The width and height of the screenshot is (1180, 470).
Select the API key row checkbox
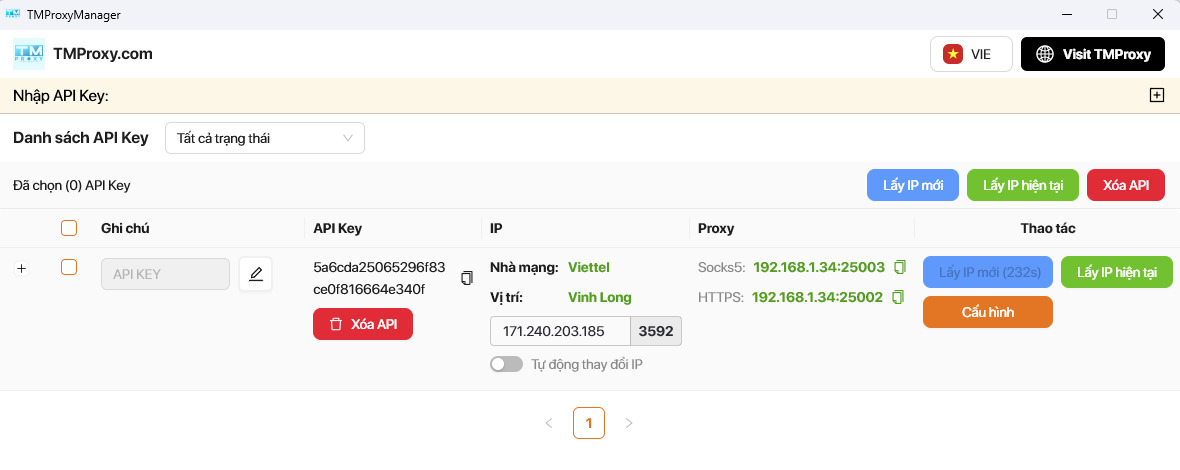[69, 267]
